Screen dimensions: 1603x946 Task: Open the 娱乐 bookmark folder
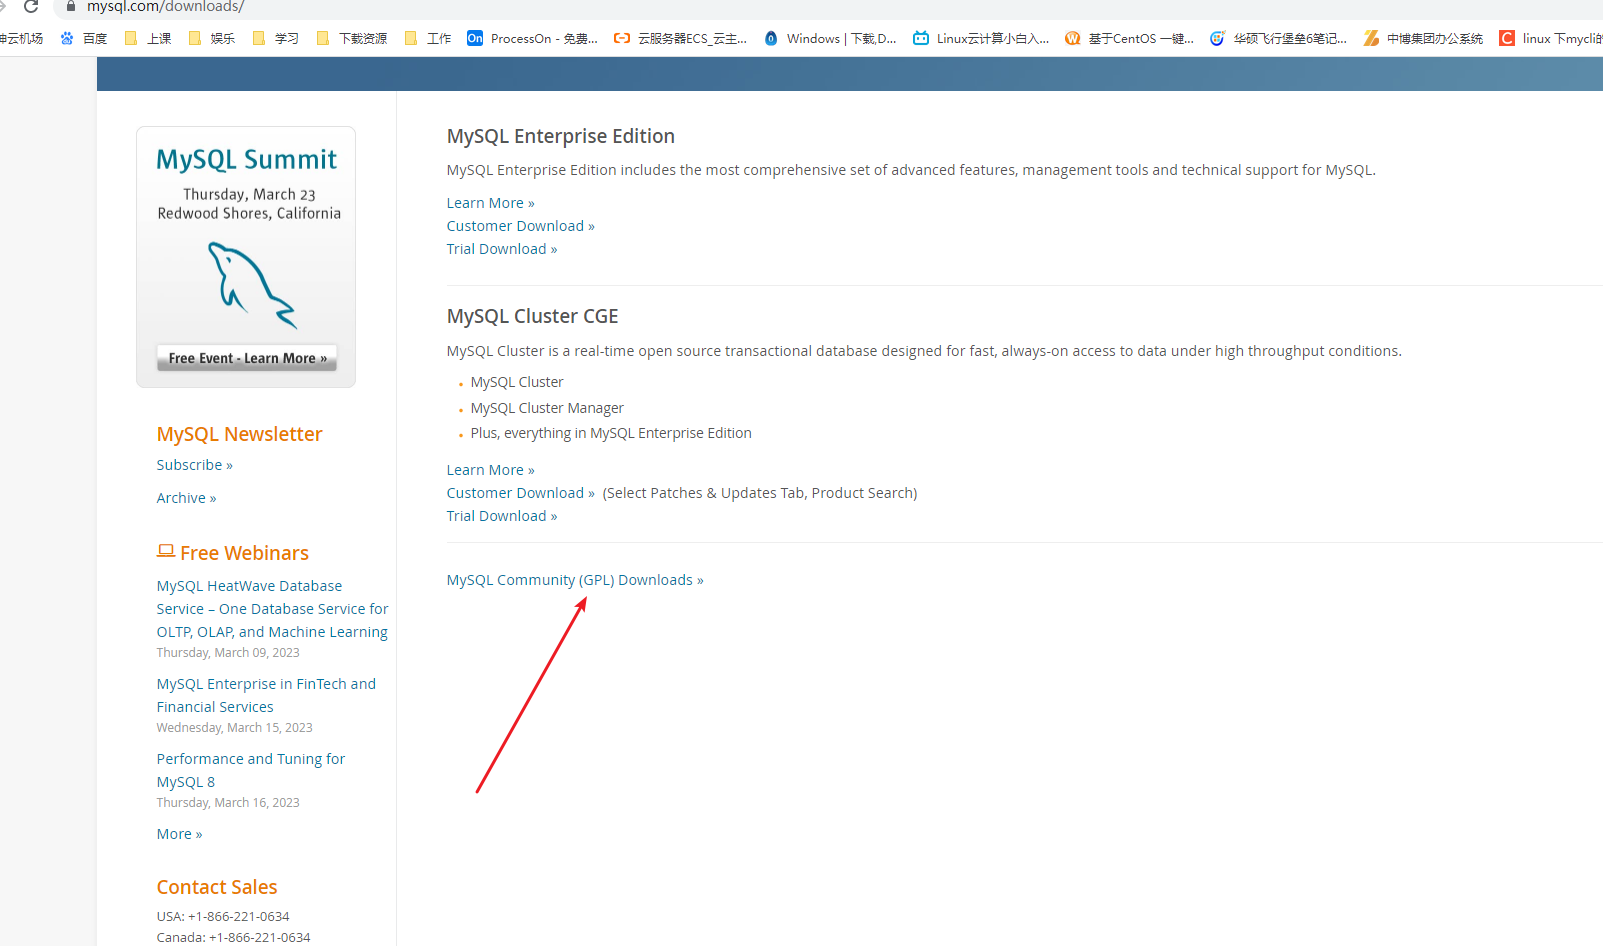click(x=212, y=38)
